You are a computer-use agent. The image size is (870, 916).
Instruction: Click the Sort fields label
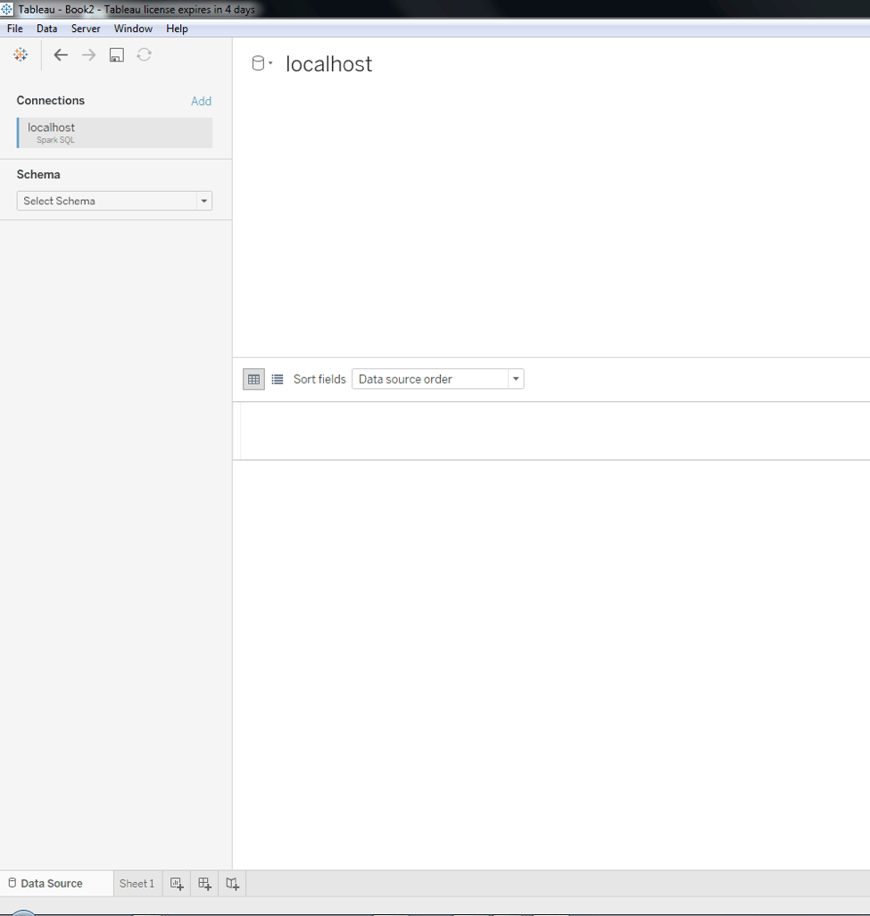[x=320, y=379]
